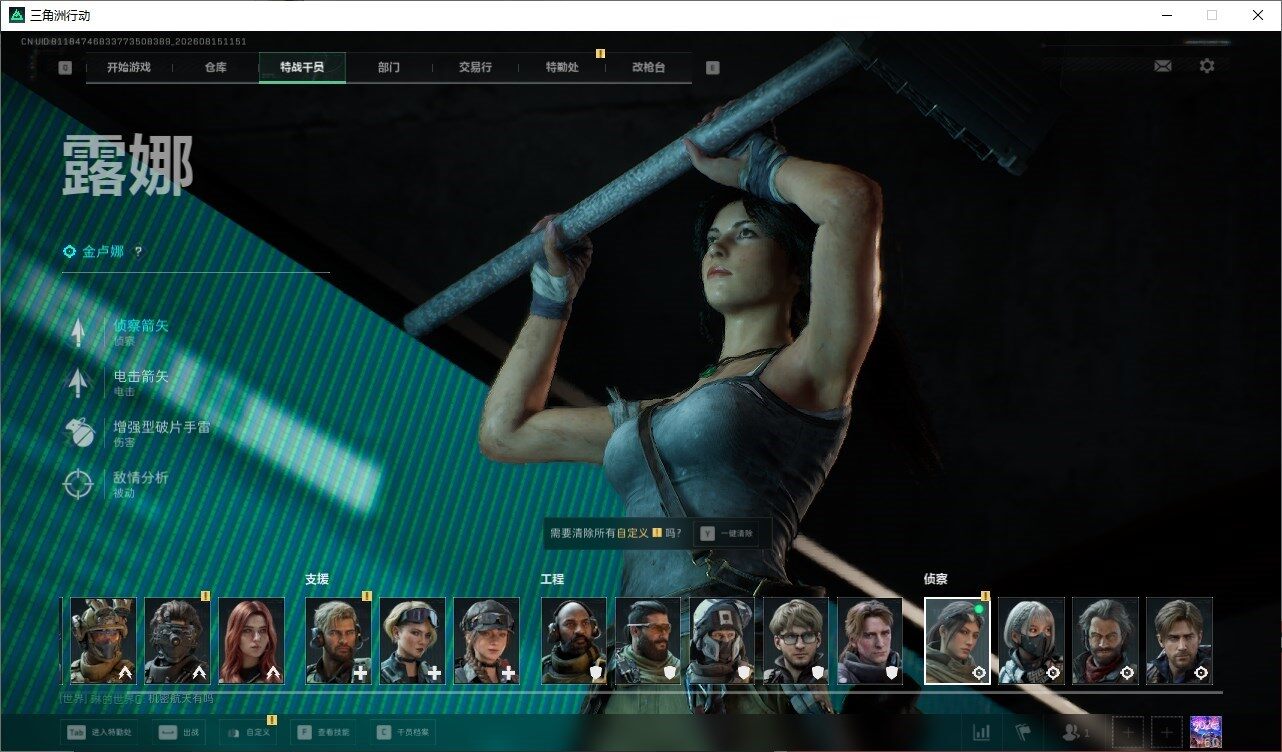Click the E key hint after 改枪台
Screen dimensions: 1282x752
712,68
